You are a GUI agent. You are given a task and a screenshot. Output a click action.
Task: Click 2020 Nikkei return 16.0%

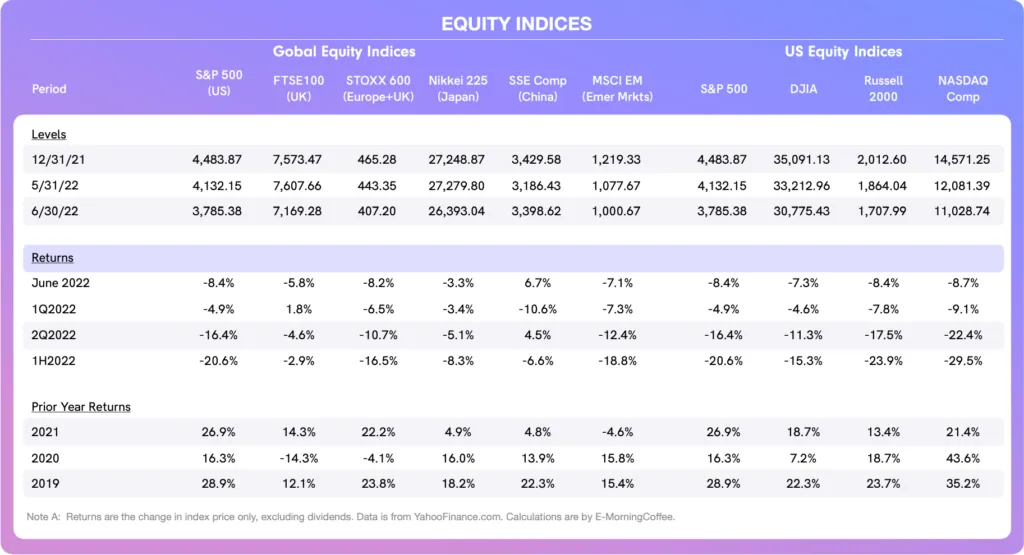pos(458,458)
